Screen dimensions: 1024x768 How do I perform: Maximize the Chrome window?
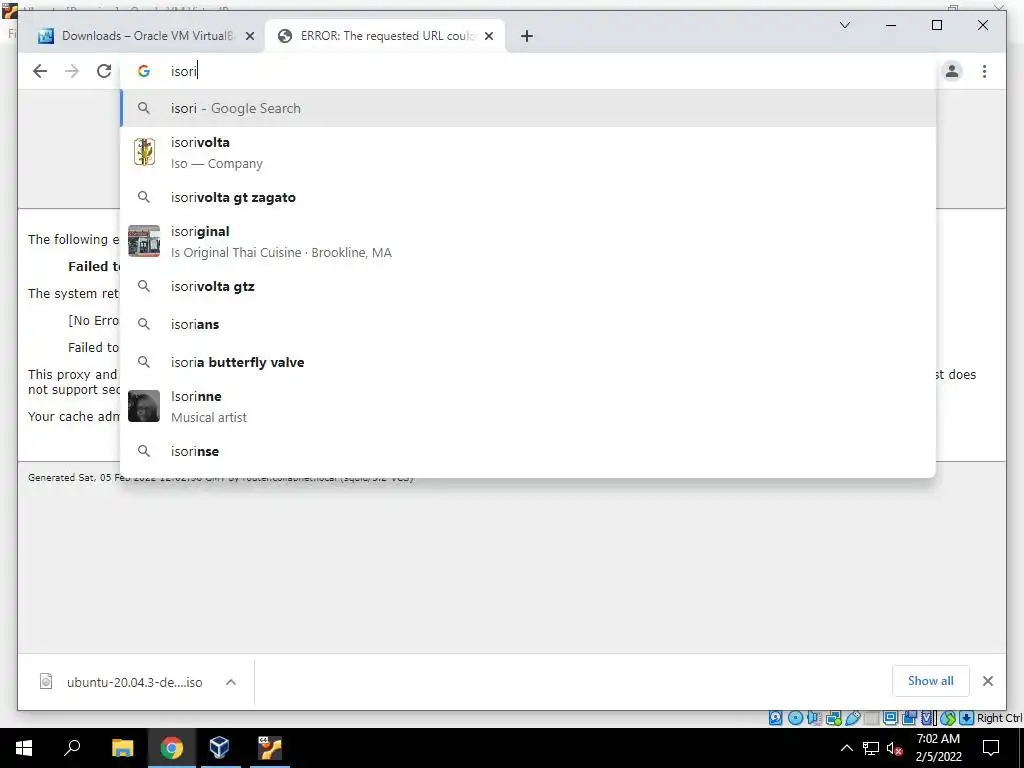(936, 25)
